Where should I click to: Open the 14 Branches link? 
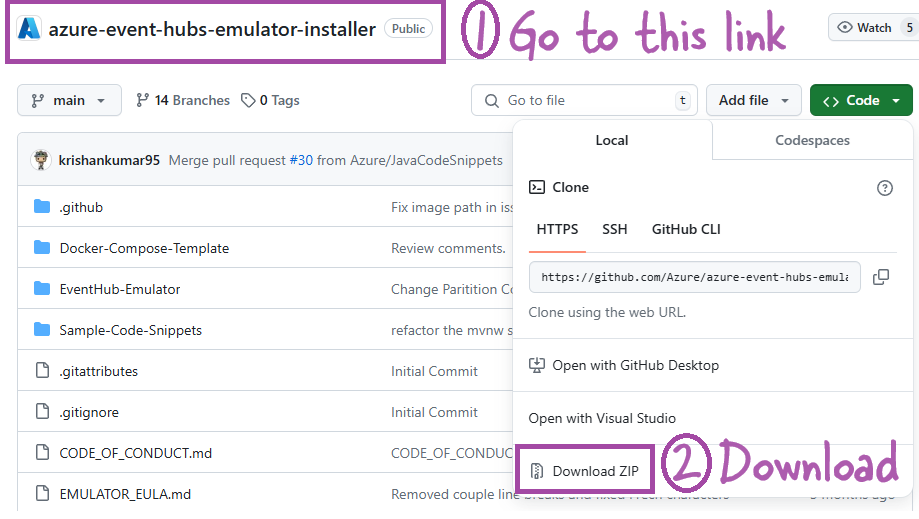[182, 101]
